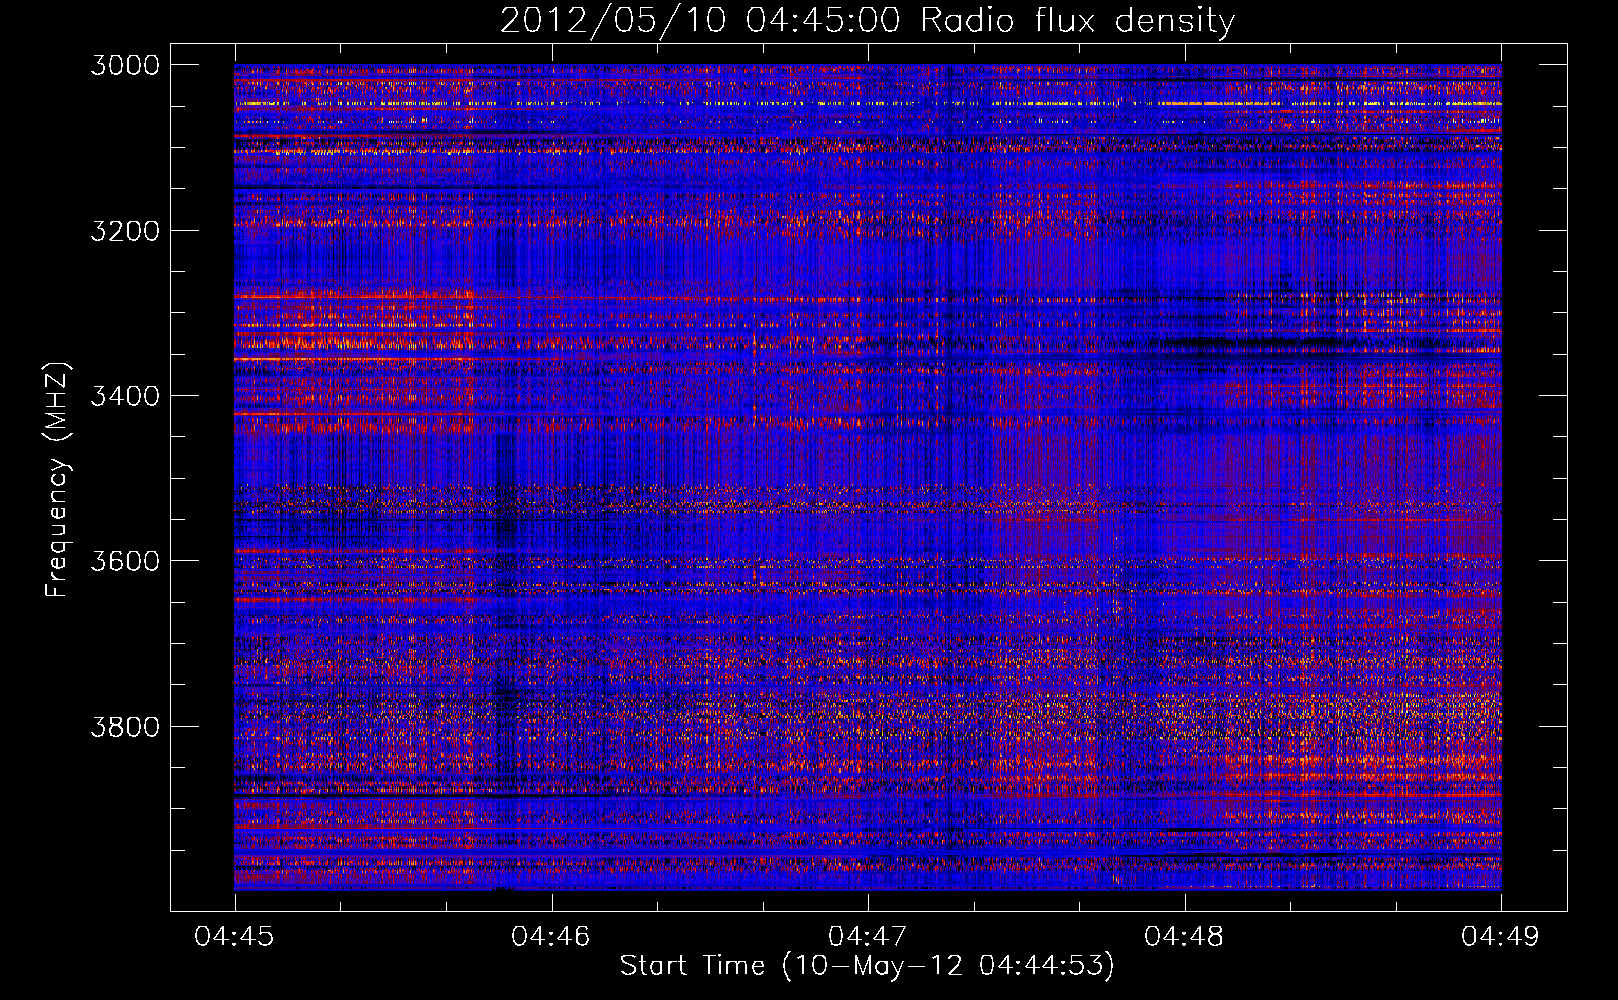Click the 'Frequency (MHZ)' axis title
1618x1000 pixels.
pos(58,480)
